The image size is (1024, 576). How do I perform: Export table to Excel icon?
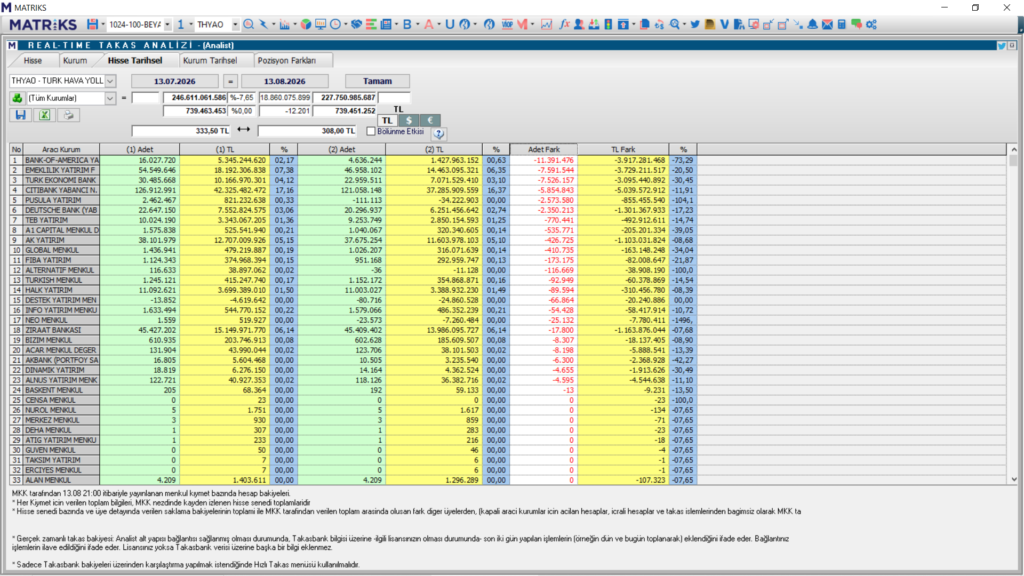coord(44,115)
